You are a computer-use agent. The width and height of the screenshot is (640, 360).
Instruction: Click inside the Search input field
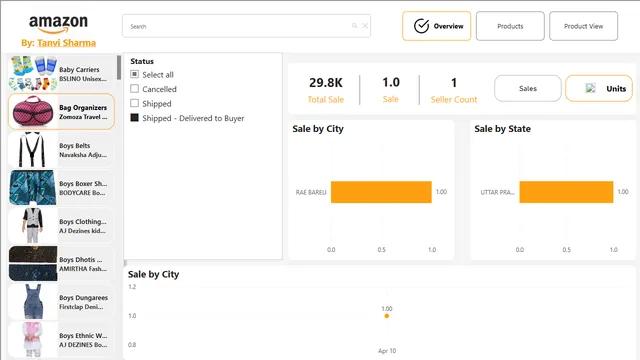246,26
